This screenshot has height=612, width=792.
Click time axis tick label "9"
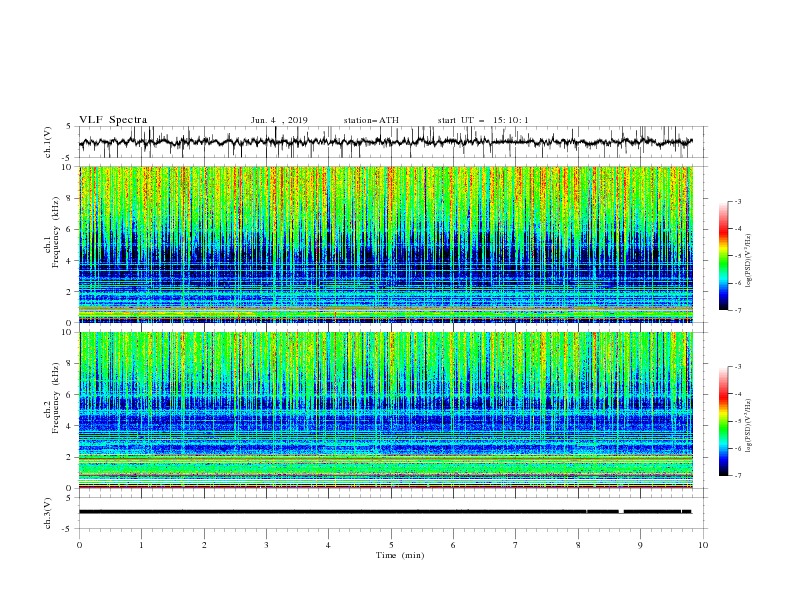click(640, 545)
